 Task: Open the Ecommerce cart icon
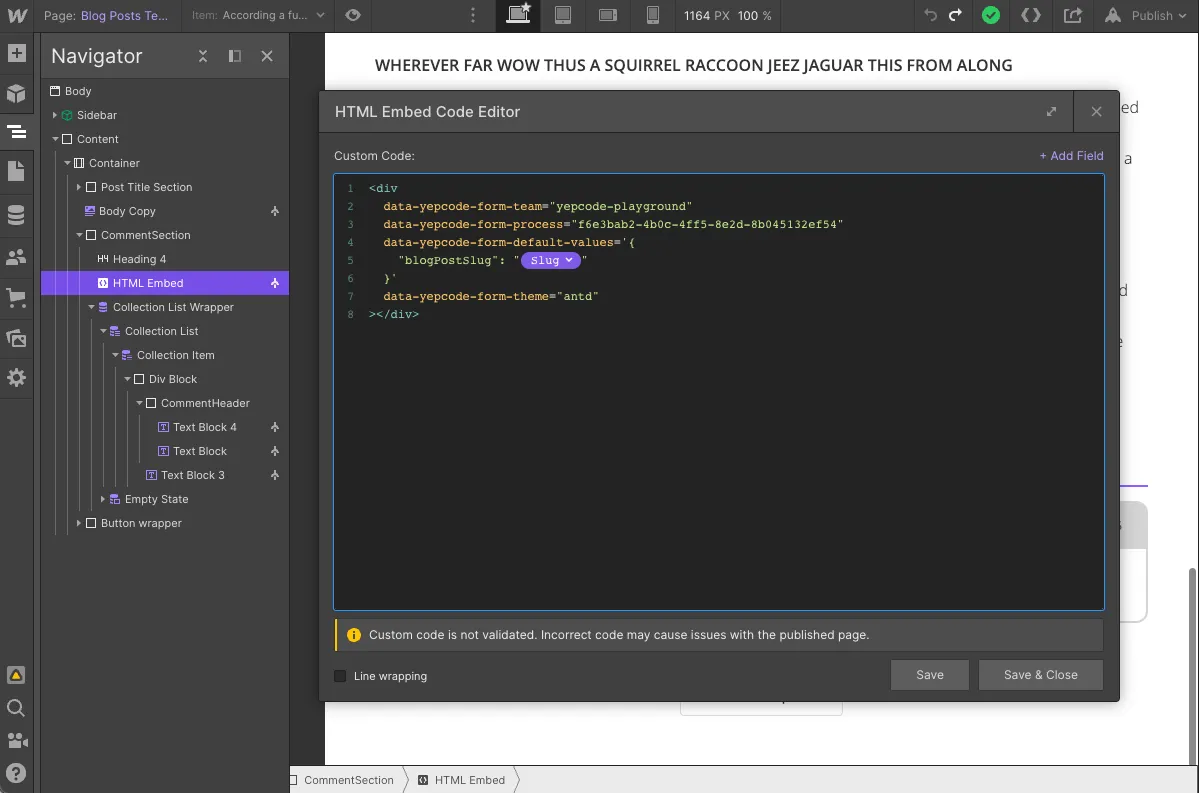(x=16, y=297)
